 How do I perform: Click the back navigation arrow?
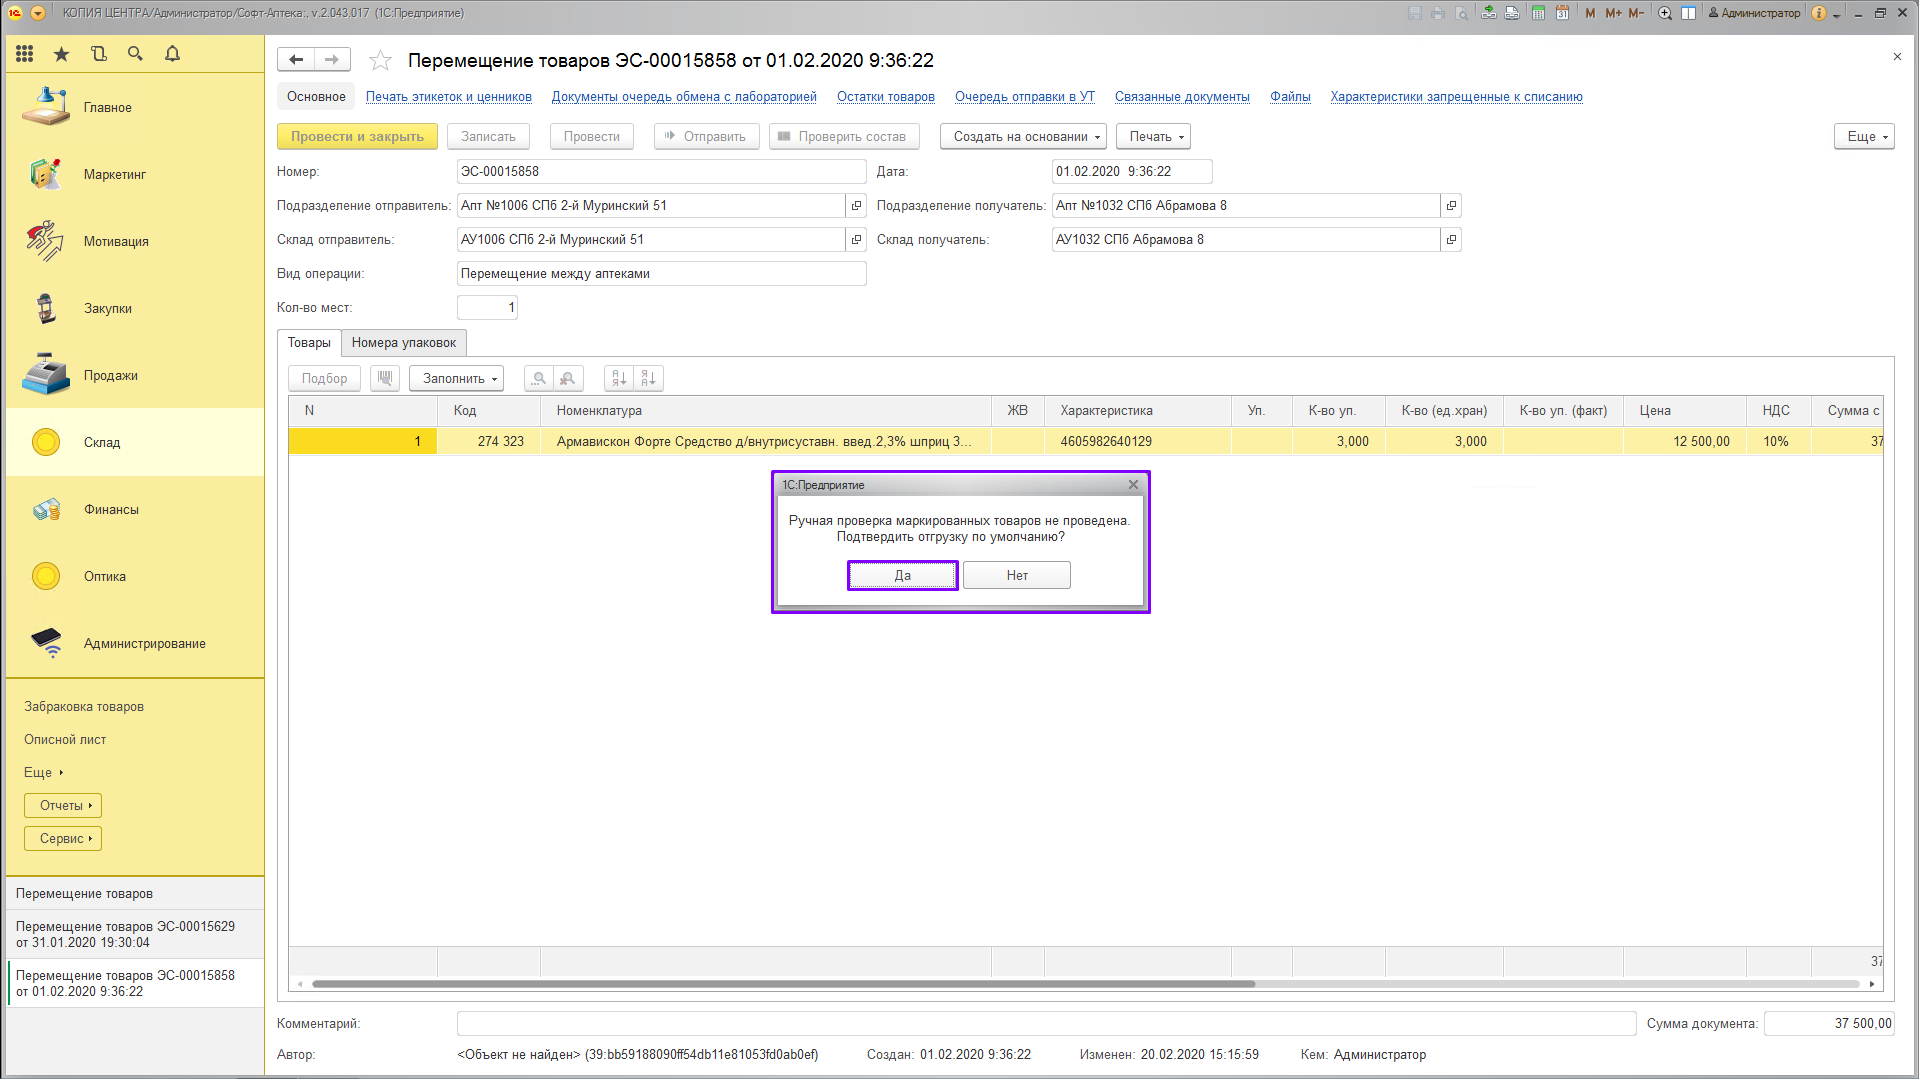coord(296,60)
